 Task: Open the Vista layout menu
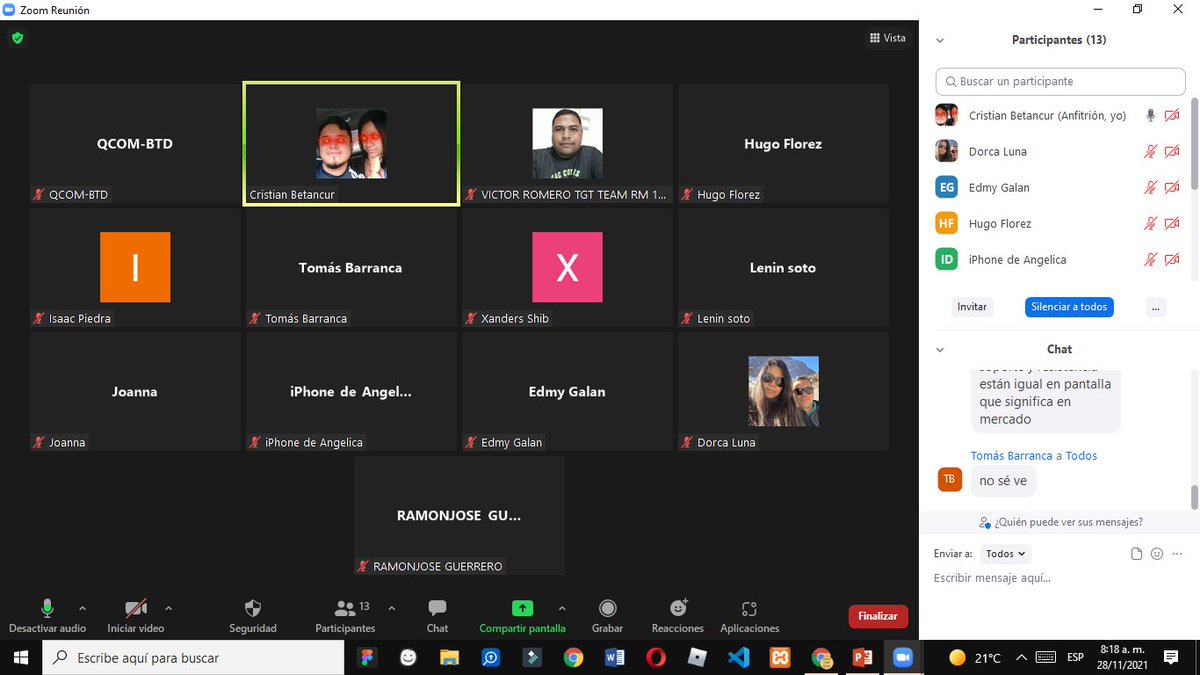coord(887,38)
